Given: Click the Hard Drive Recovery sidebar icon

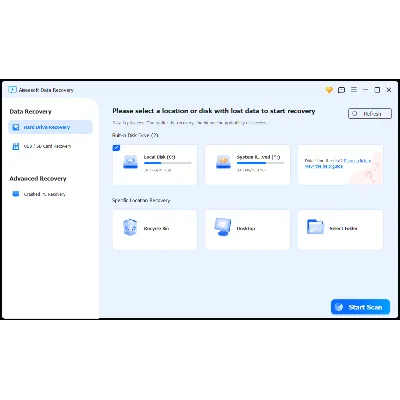Looking at the screenshot, I should [16, 127].
